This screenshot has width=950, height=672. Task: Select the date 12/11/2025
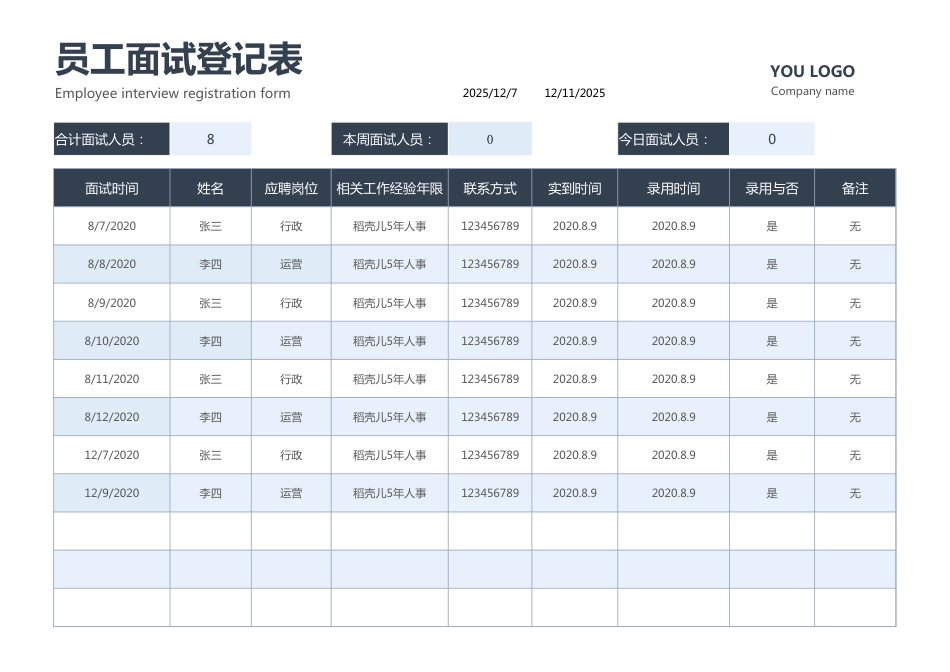[x=574, y=93]
